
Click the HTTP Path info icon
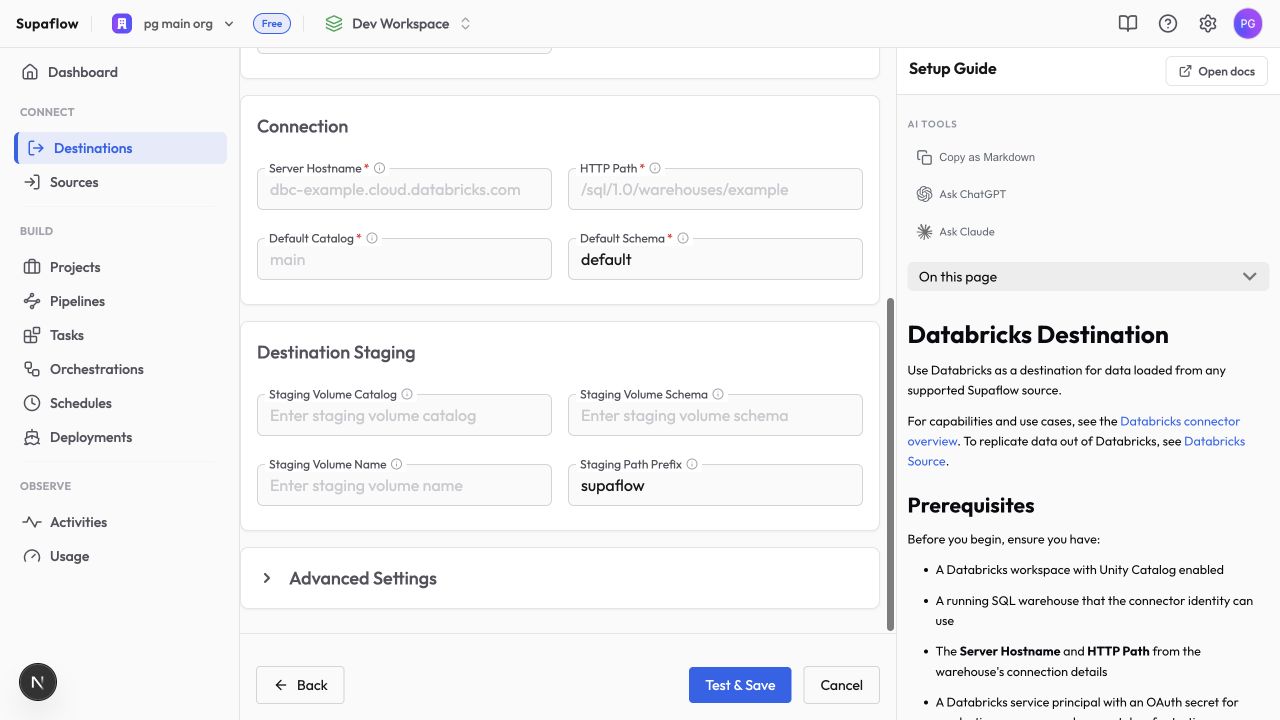(655, 168)
